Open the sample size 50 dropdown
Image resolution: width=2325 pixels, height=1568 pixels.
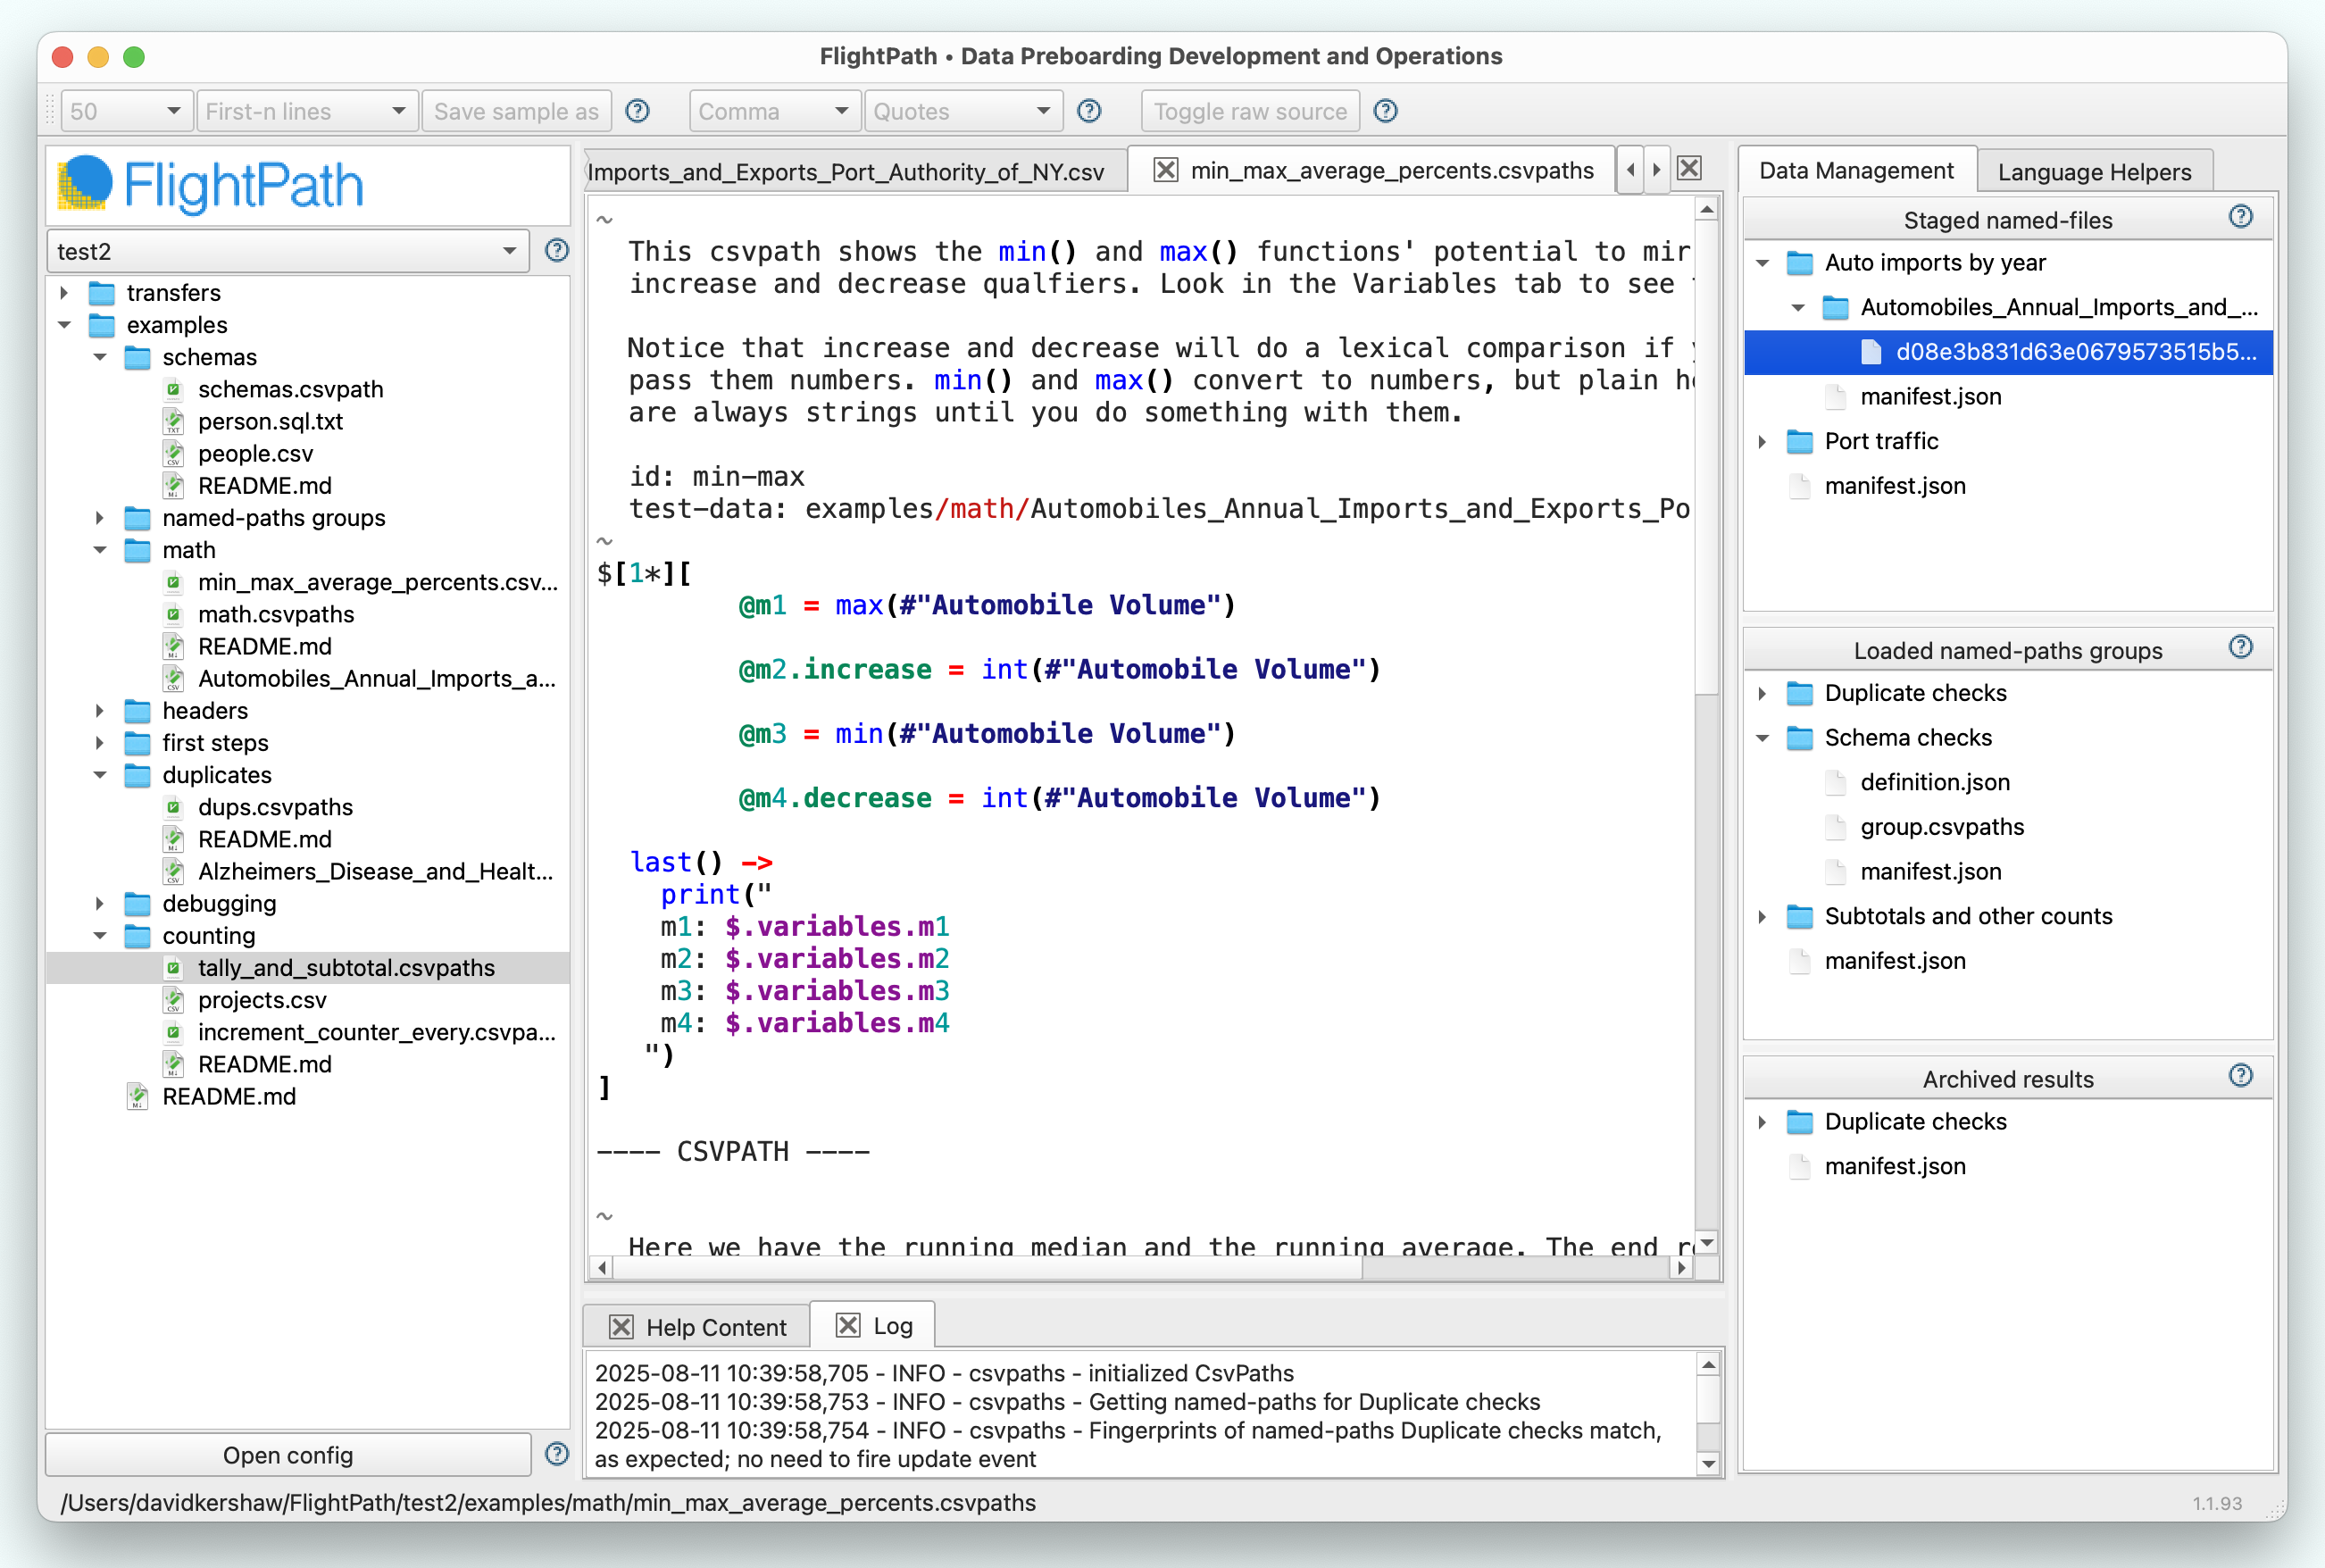pos(125,111)
